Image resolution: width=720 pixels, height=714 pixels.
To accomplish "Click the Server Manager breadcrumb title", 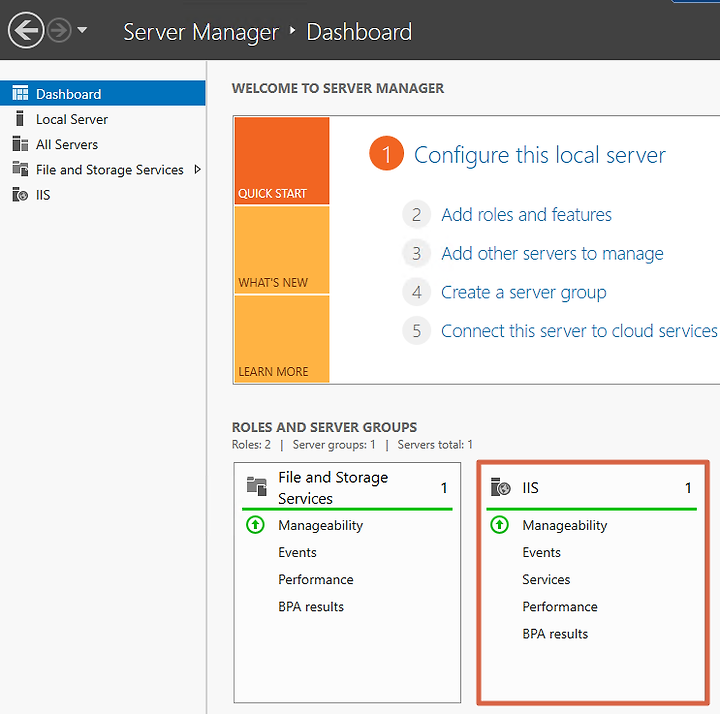I will click(x=201, y=32).
